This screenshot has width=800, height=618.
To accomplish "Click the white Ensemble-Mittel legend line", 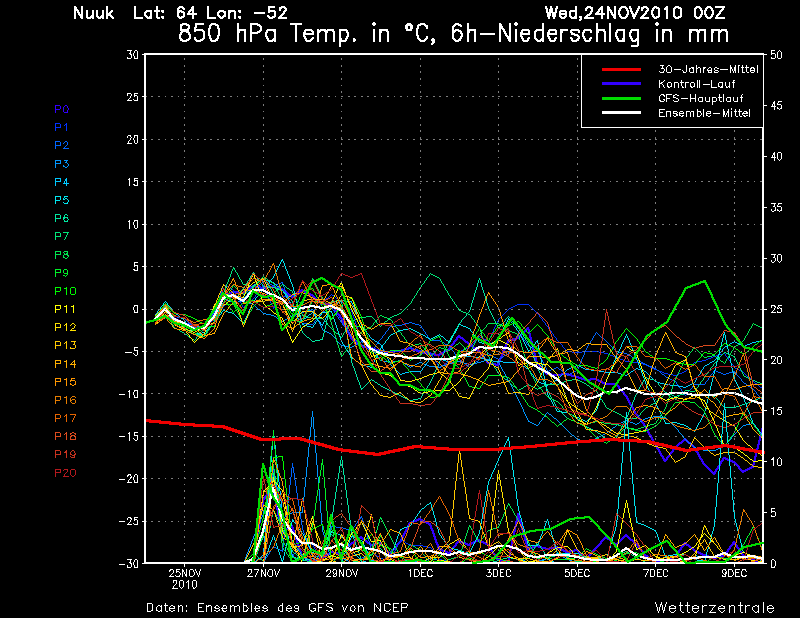I will [621, 113].
